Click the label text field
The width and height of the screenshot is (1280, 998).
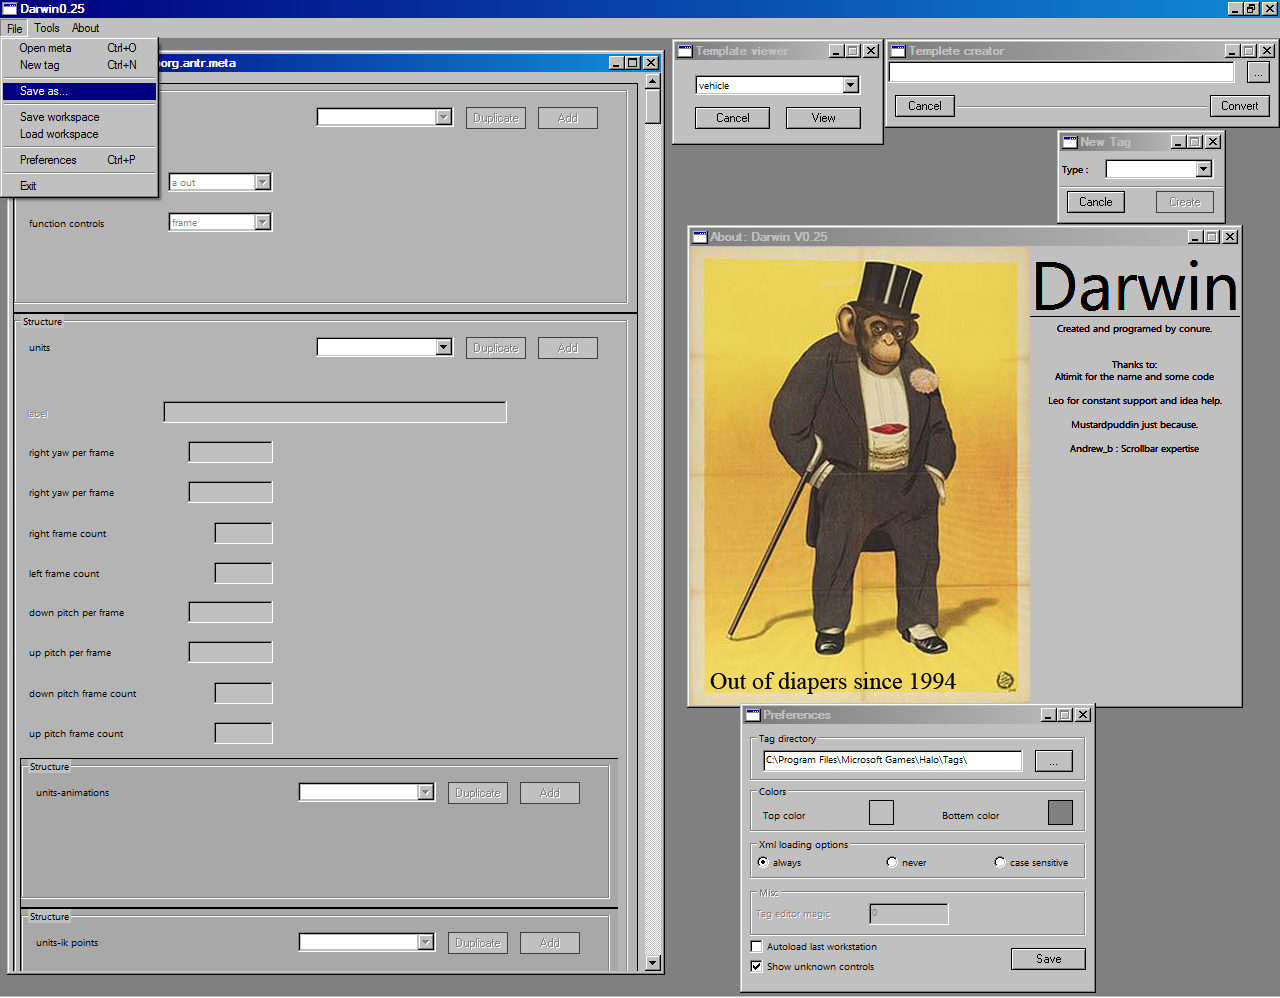[335, 412]
